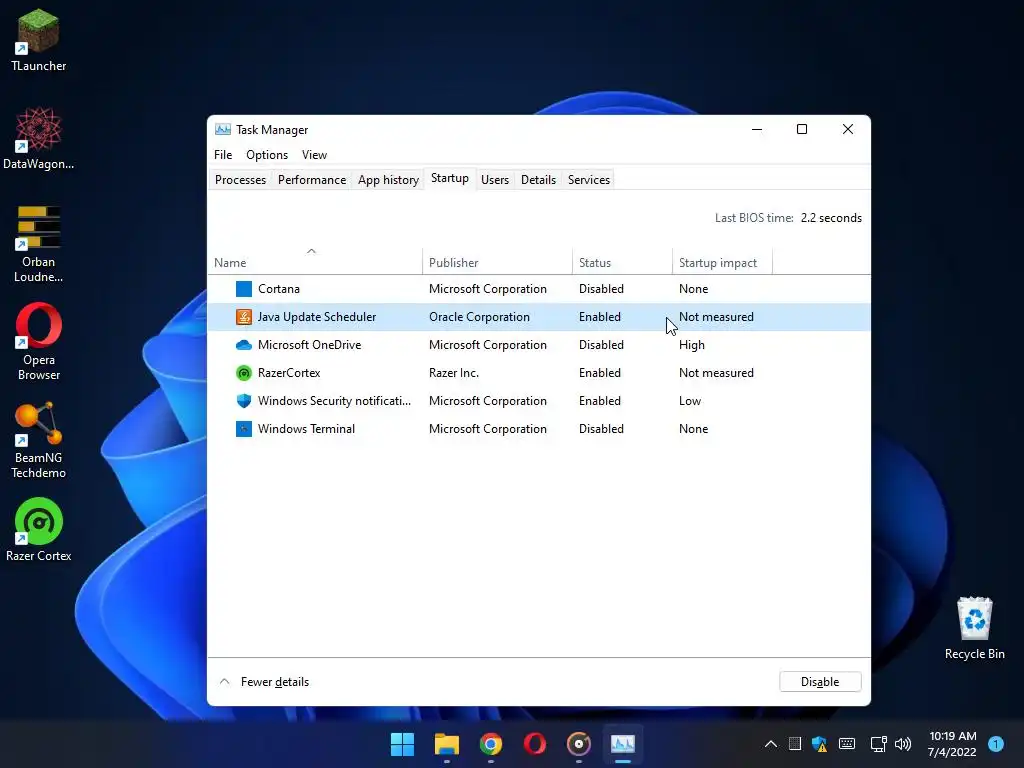The width and height of the screenshot is (1024, 768).
Task: Minimize the Task Manager window
Action: click(x=757, y=129)
